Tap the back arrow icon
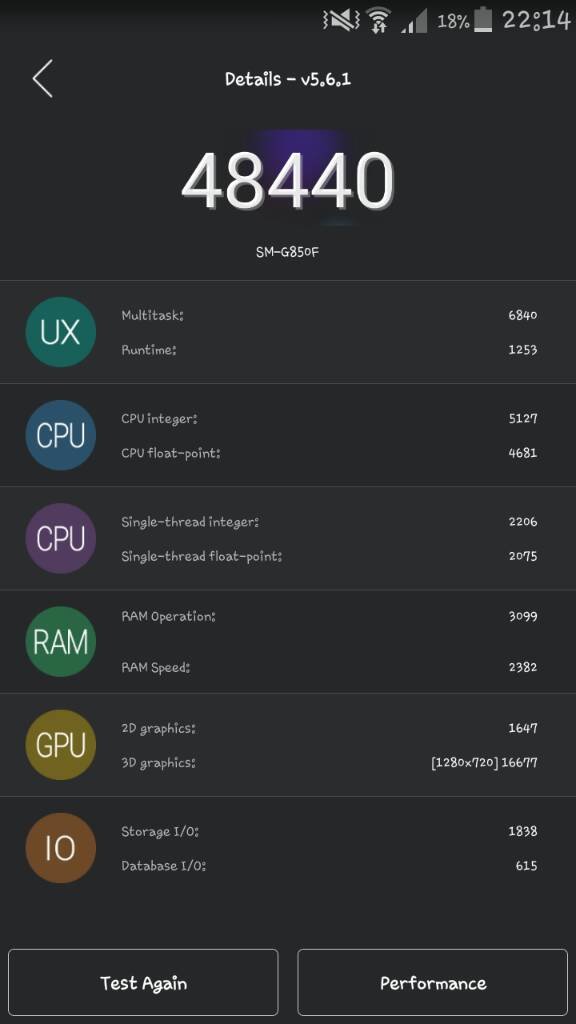The height and width of the screenshot is (1024, 576). pos(42,79)
